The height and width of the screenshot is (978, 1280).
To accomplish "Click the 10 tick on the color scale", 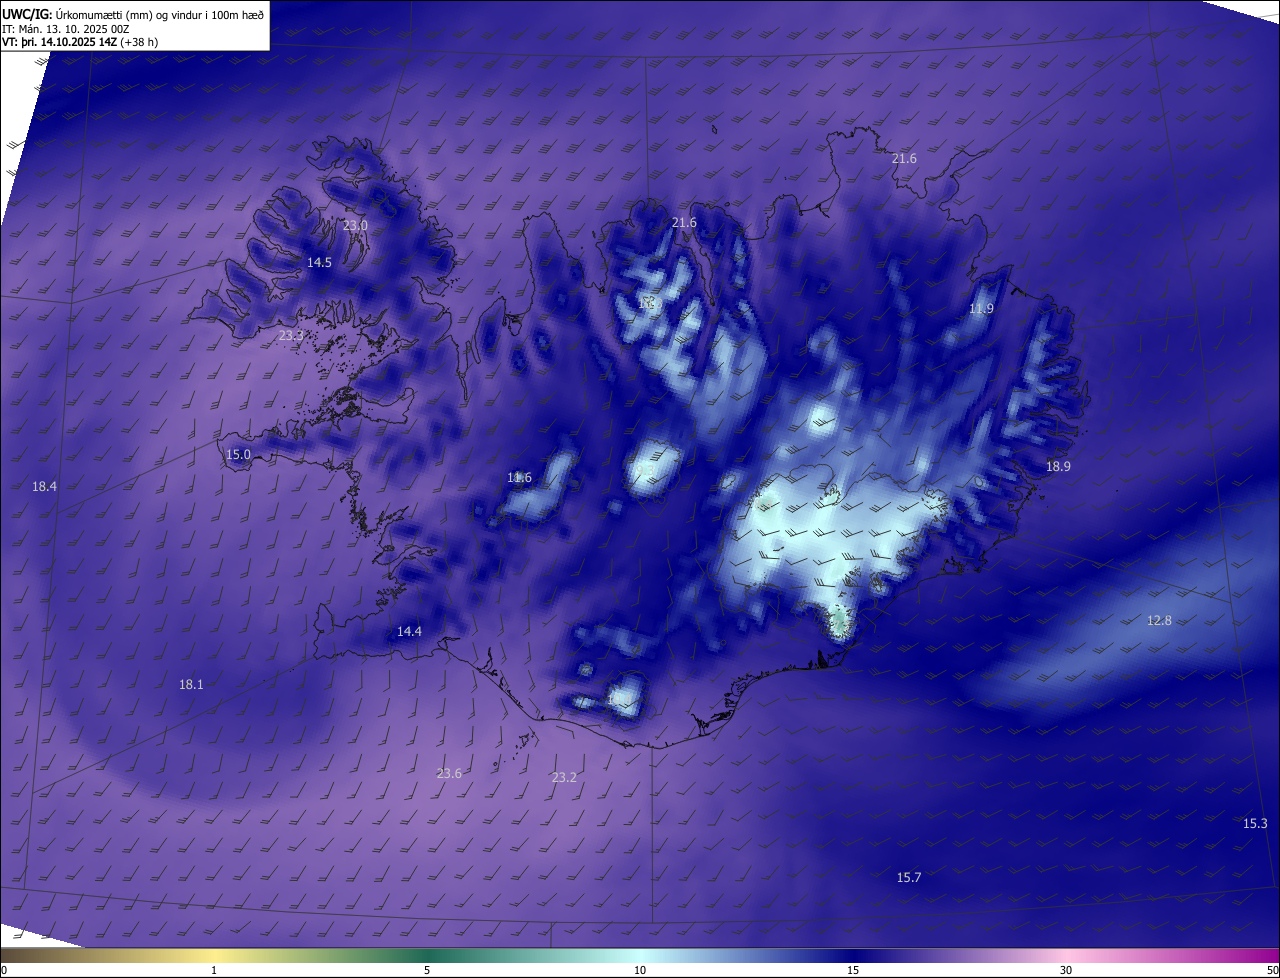I will pos(640,970).
